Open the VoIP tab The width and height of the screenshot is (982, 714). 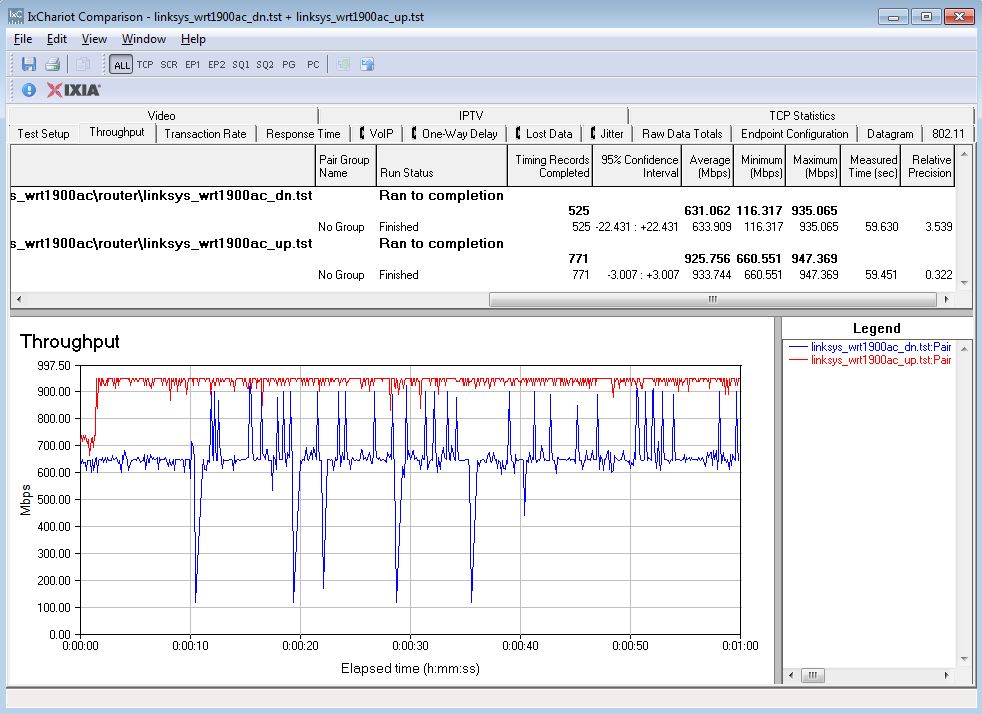(x=376, y=133)
